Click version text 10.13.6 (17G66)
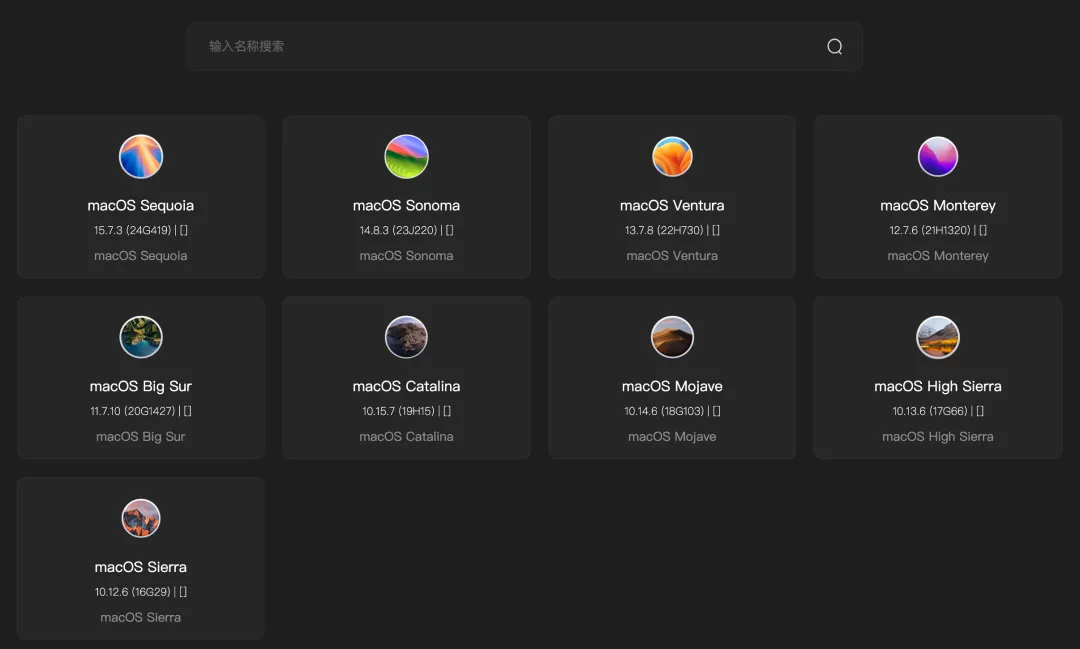The image size is (1080, 649). 930,411
